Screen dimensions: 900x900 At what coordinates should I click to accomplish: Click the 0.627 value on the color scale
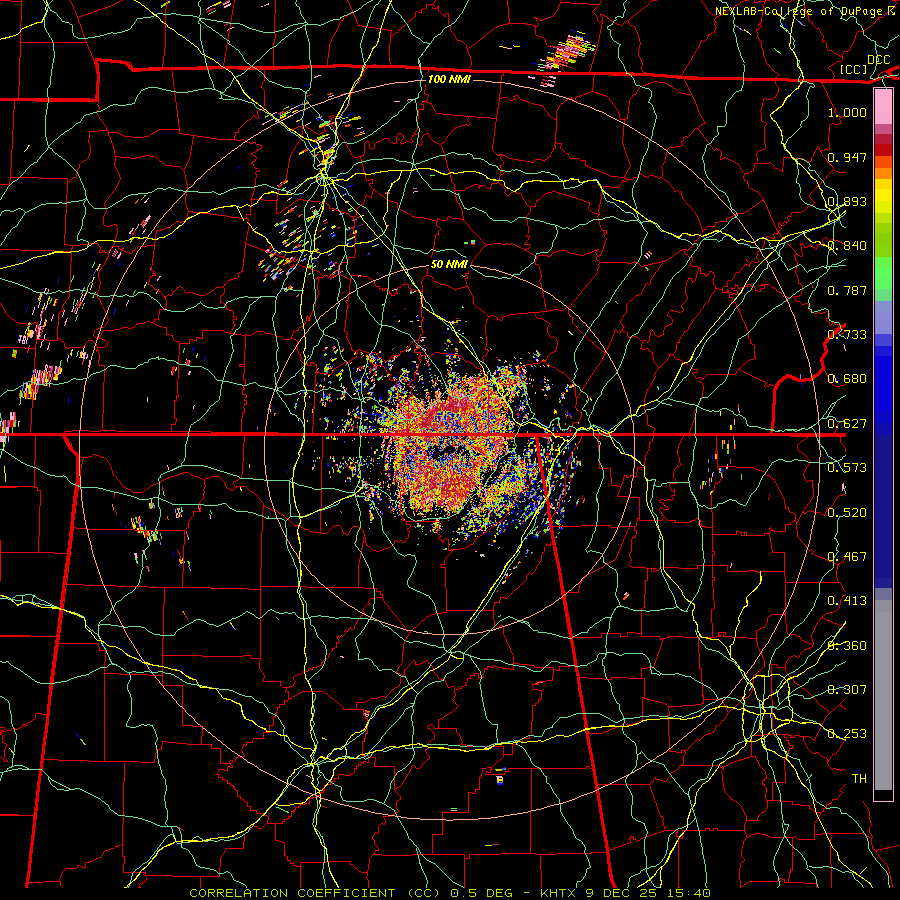pos(847,424)
